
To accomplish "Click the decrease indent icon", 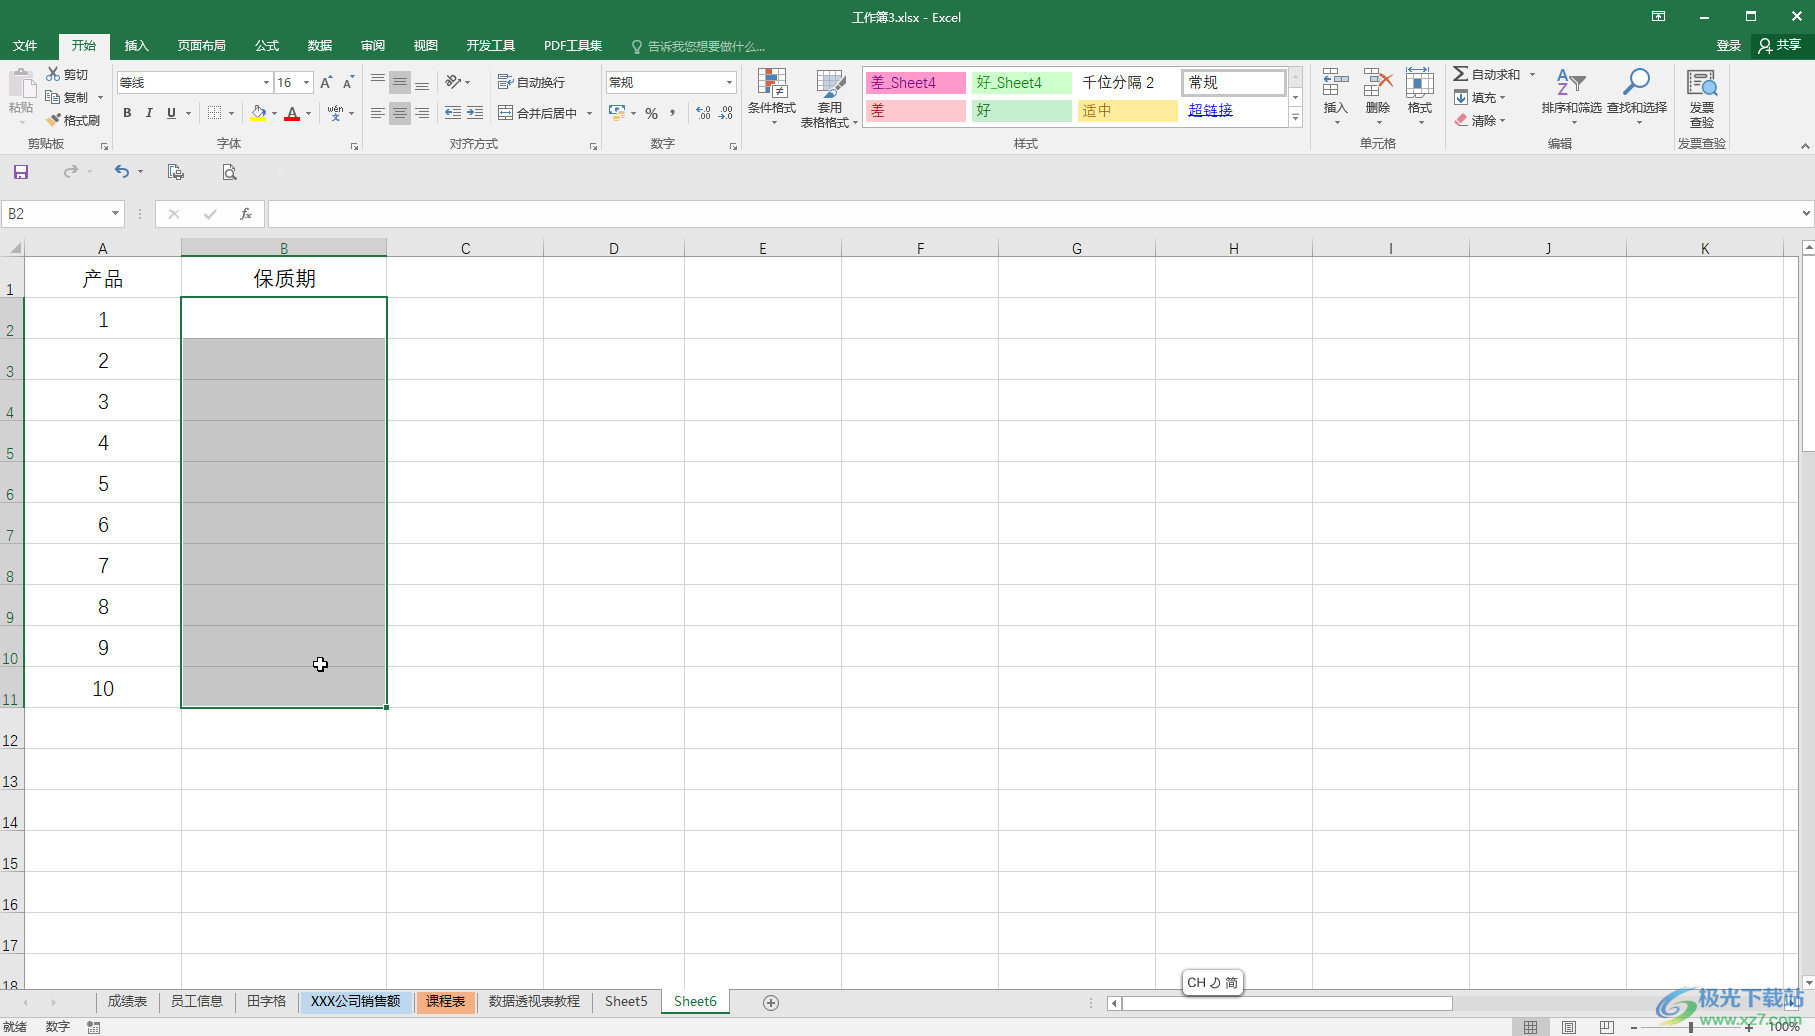I will tap(452, 113).
